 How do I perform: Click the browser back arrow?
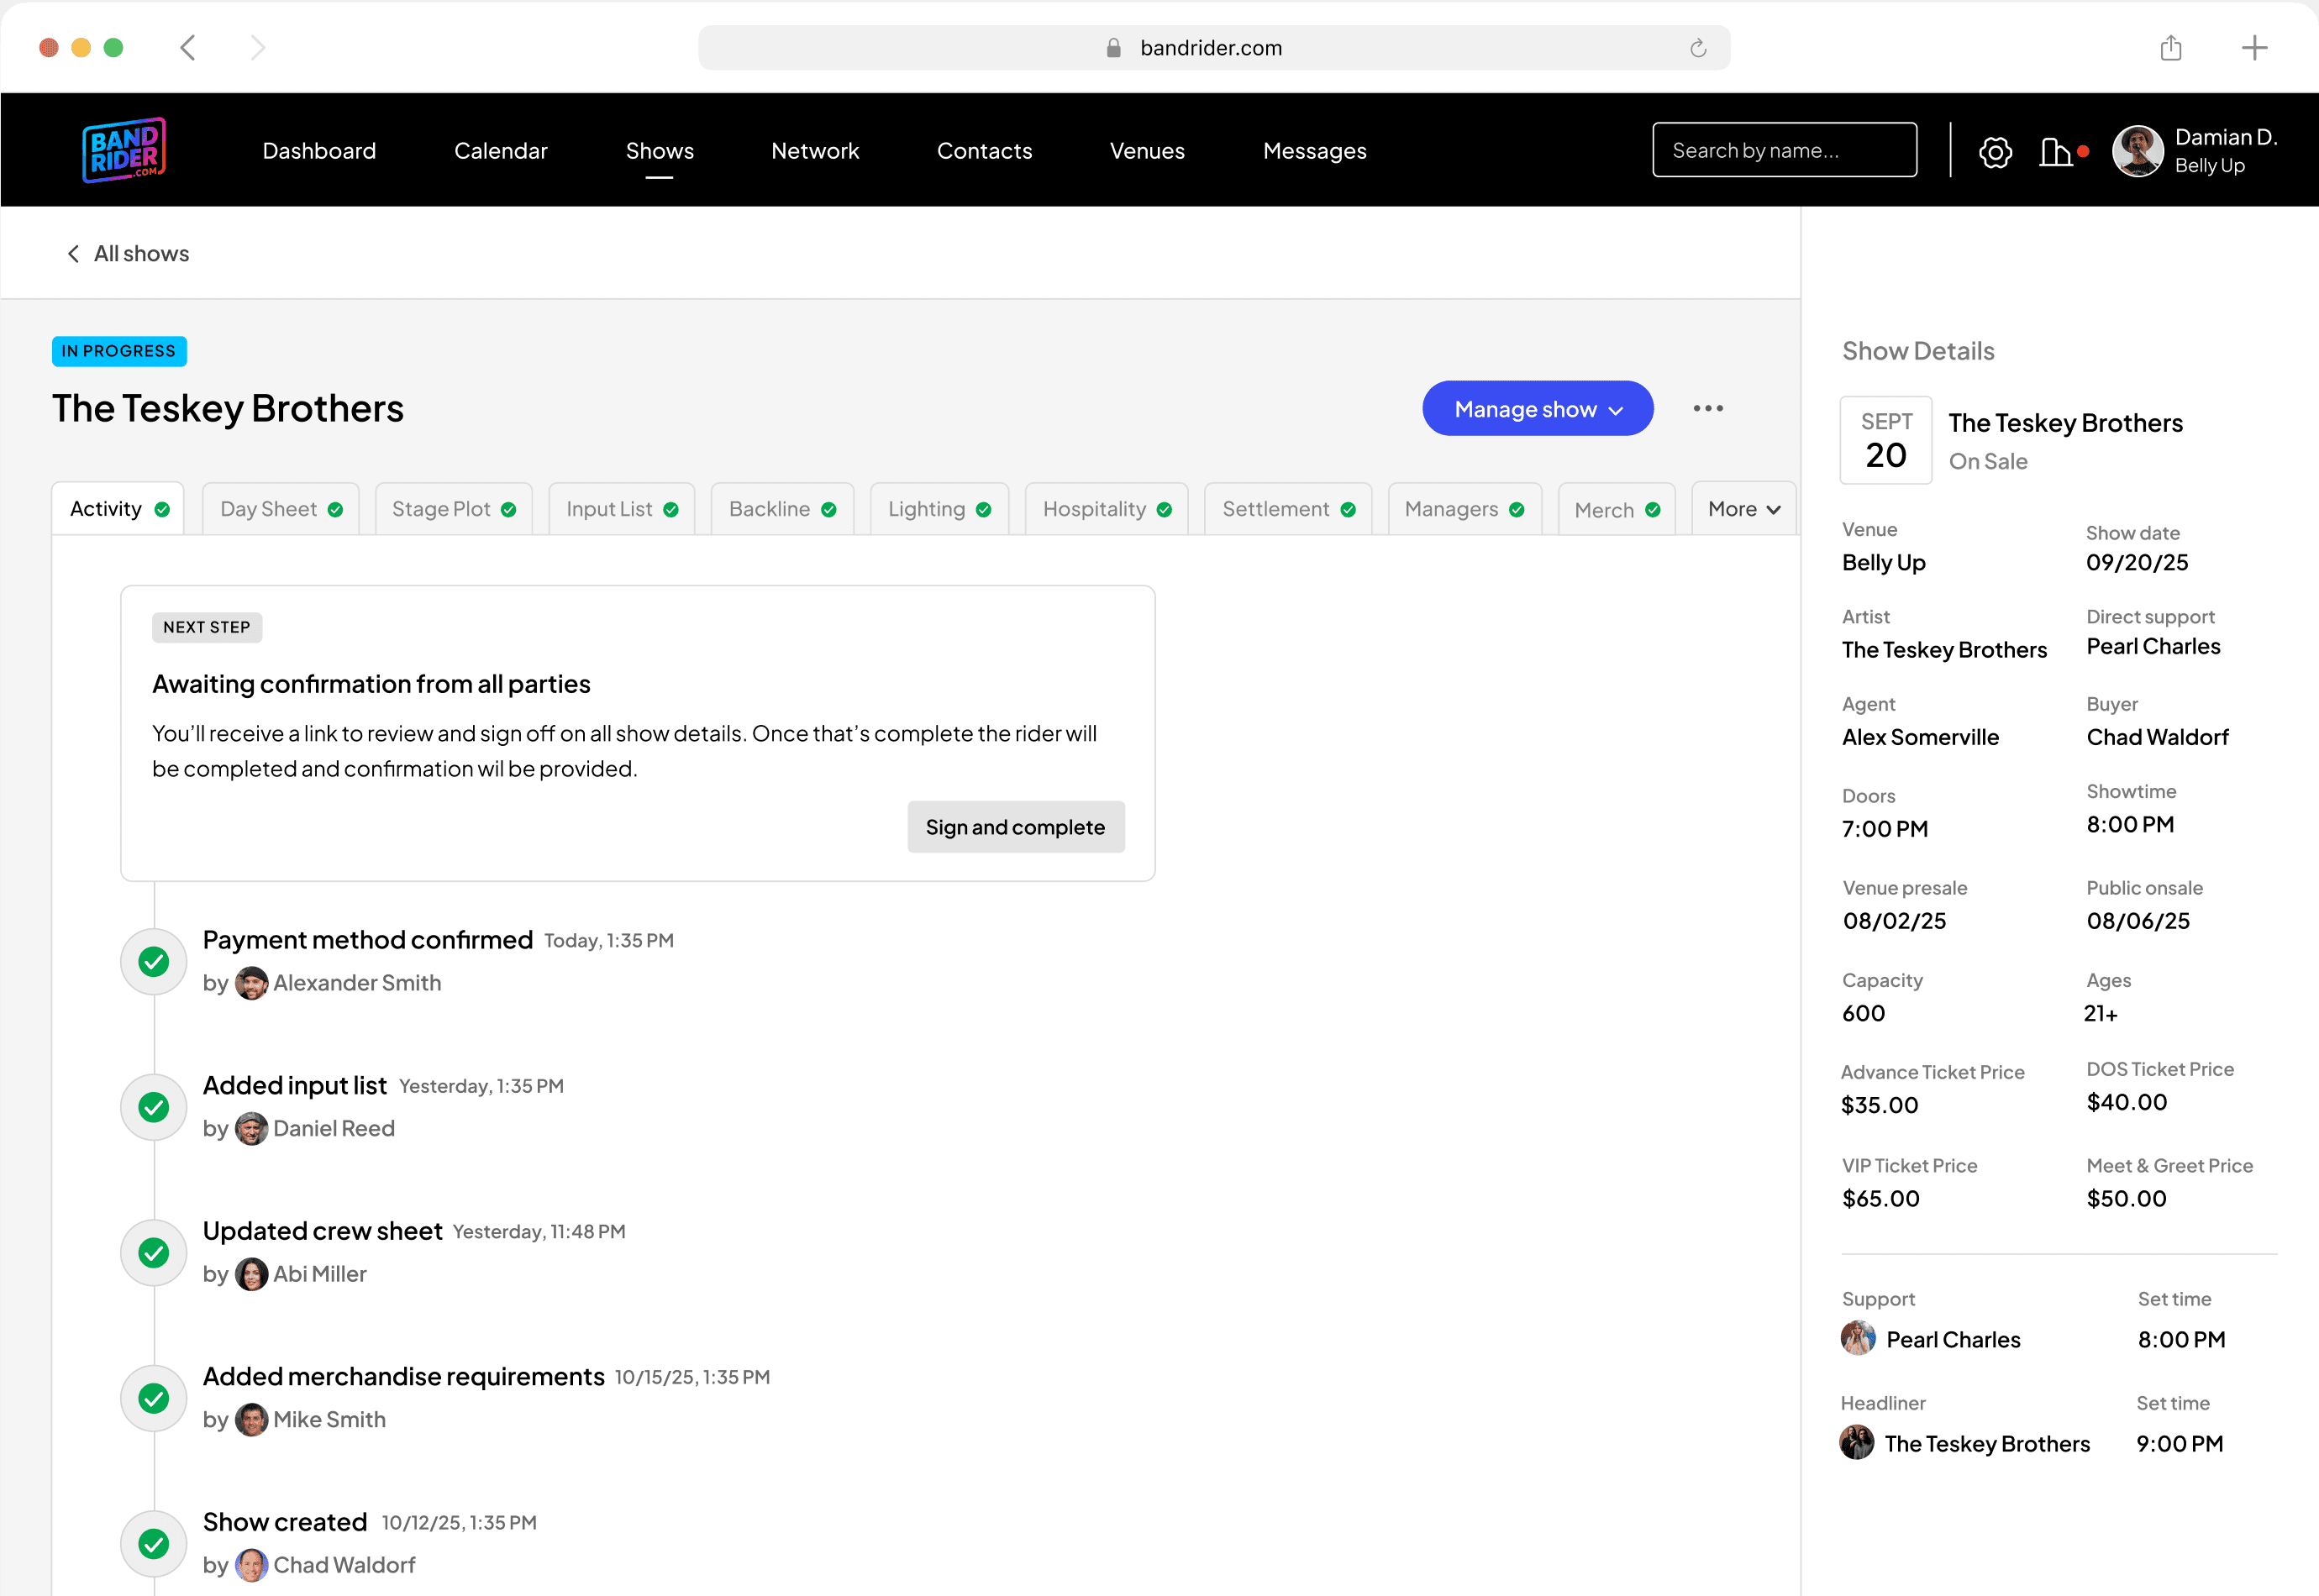[x=188, y=48]
